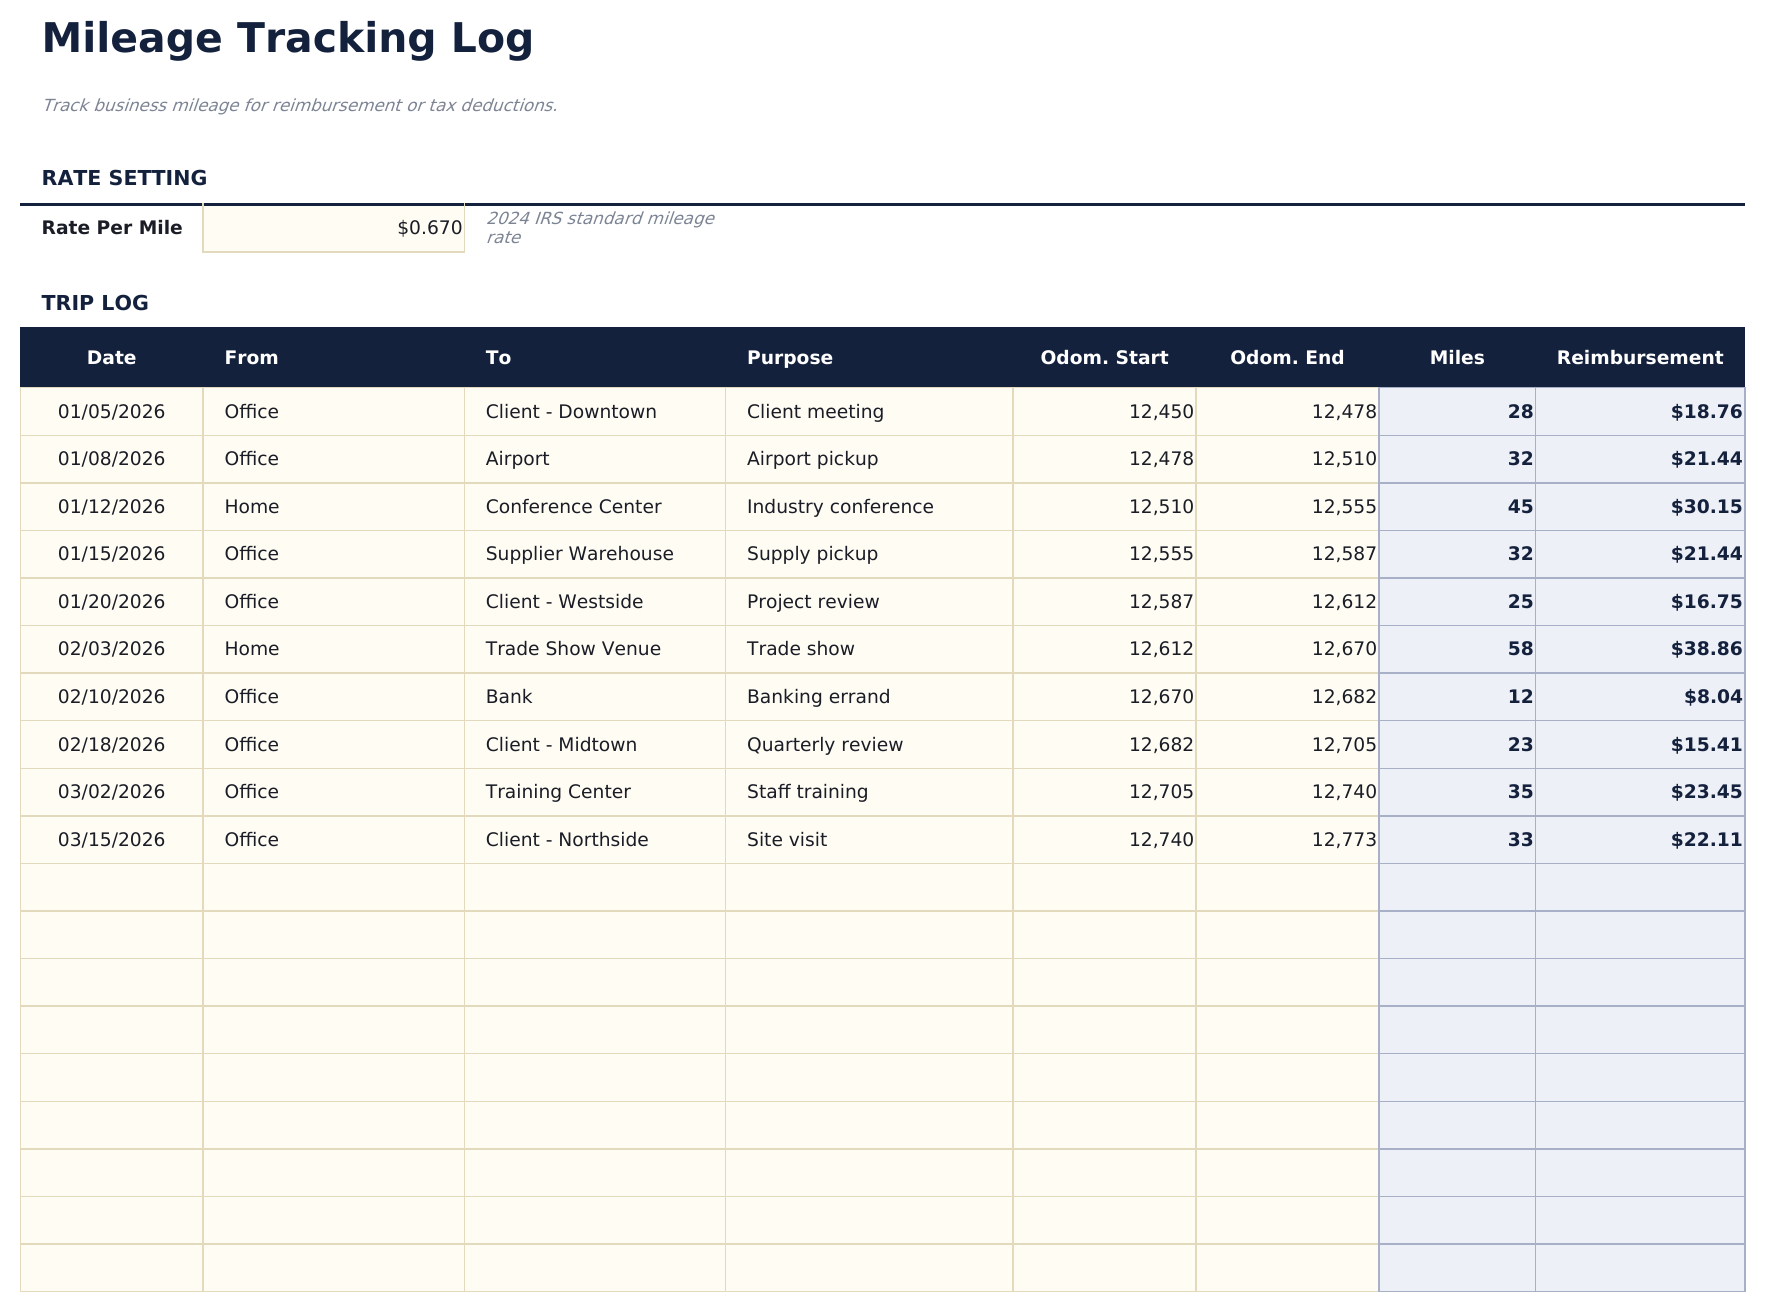Select the To column header
1766x1312 pixels.
coord(497,357)
